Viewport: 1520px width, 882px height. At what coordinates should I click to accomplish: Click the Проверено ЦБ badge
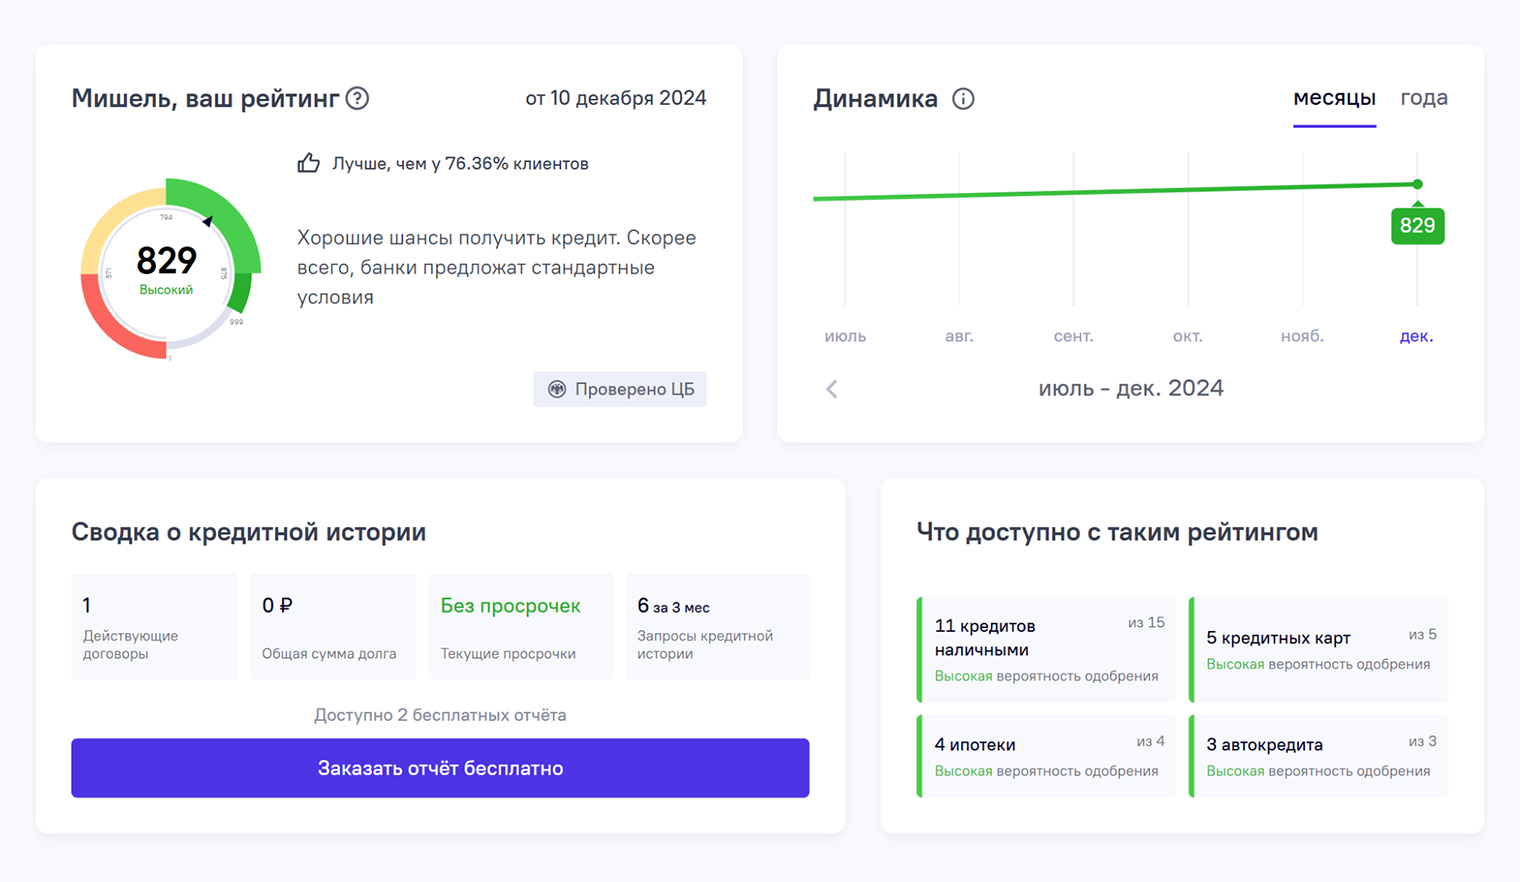coord(620,389)
